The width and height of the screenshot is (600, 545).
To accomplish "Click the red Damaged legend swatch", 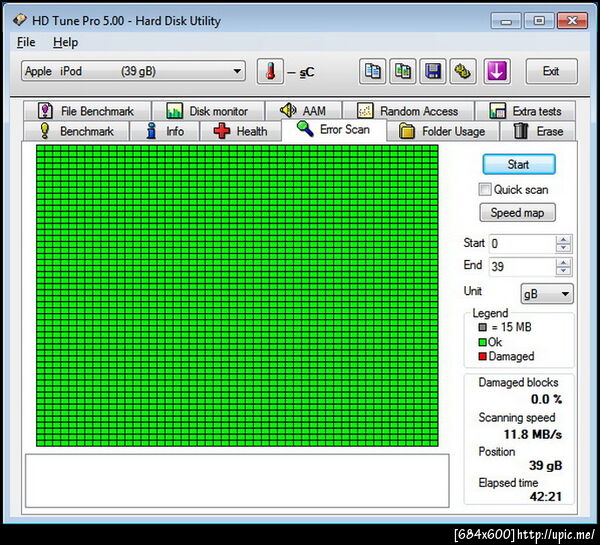I will click(482, 357).
